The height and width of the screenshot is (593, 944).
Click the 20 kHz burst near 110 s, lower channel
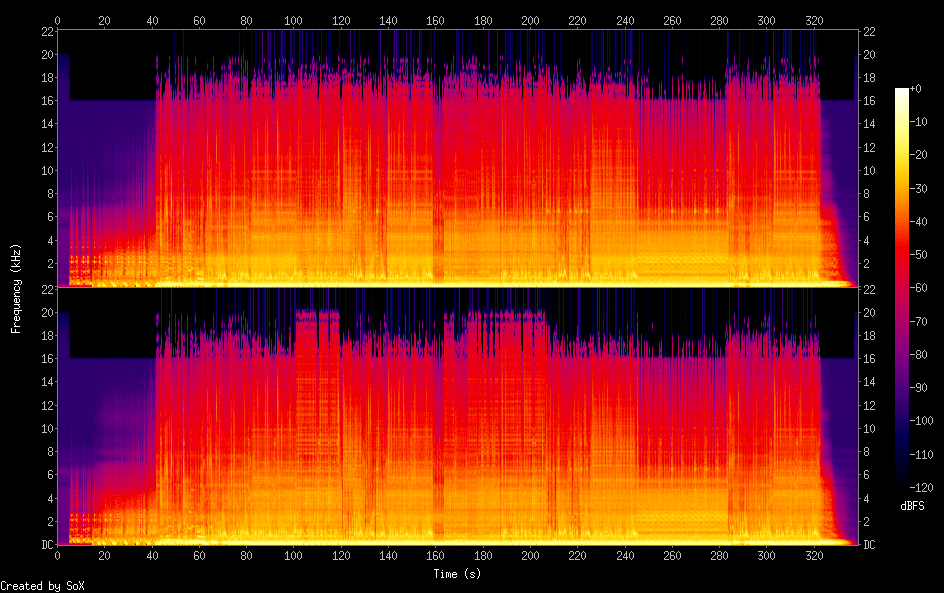tap(318, 320)
